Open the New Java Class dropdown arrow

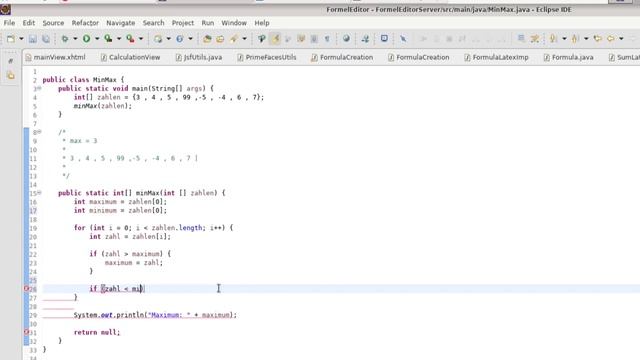pos(190,39)
